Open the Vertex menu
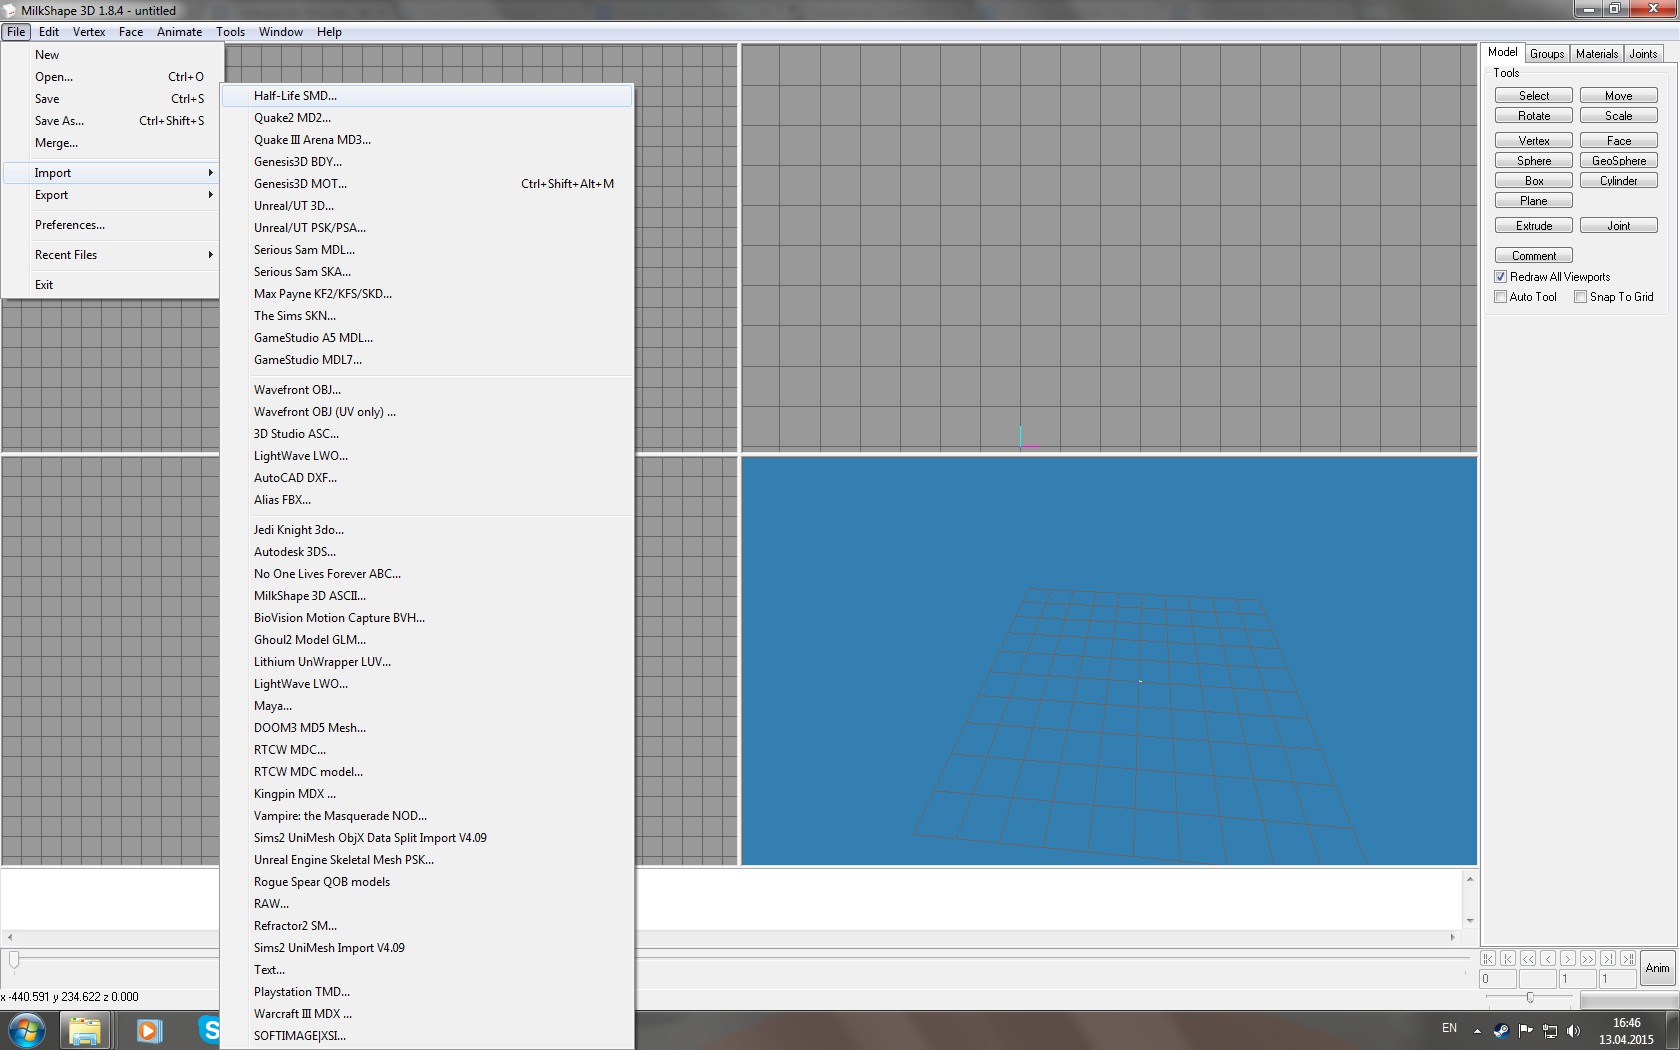This screenshot has height=1050, width=1680. 89,32
